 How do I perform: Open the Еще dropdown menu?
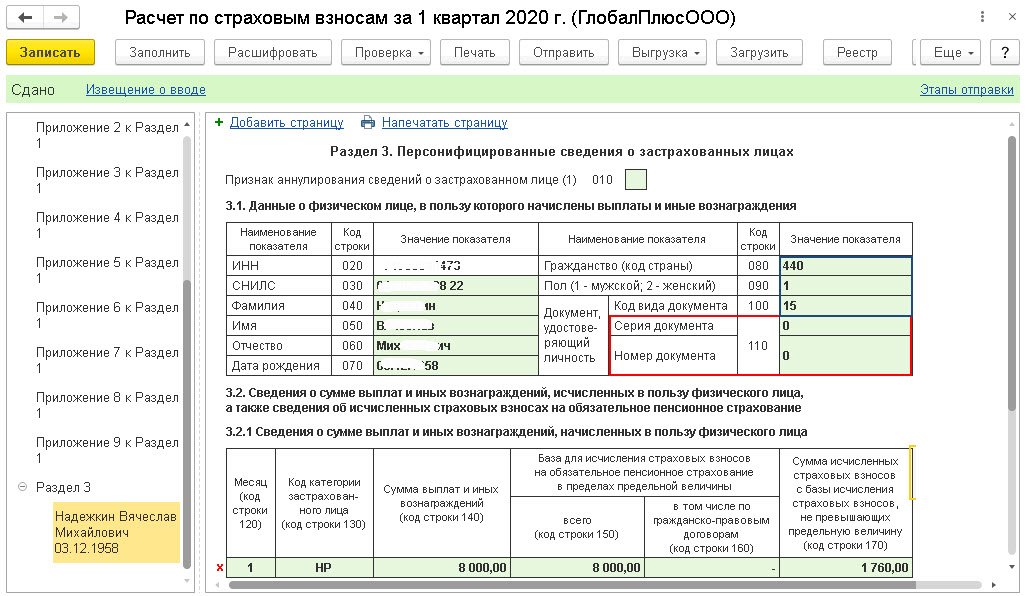(x=950, y=52)
